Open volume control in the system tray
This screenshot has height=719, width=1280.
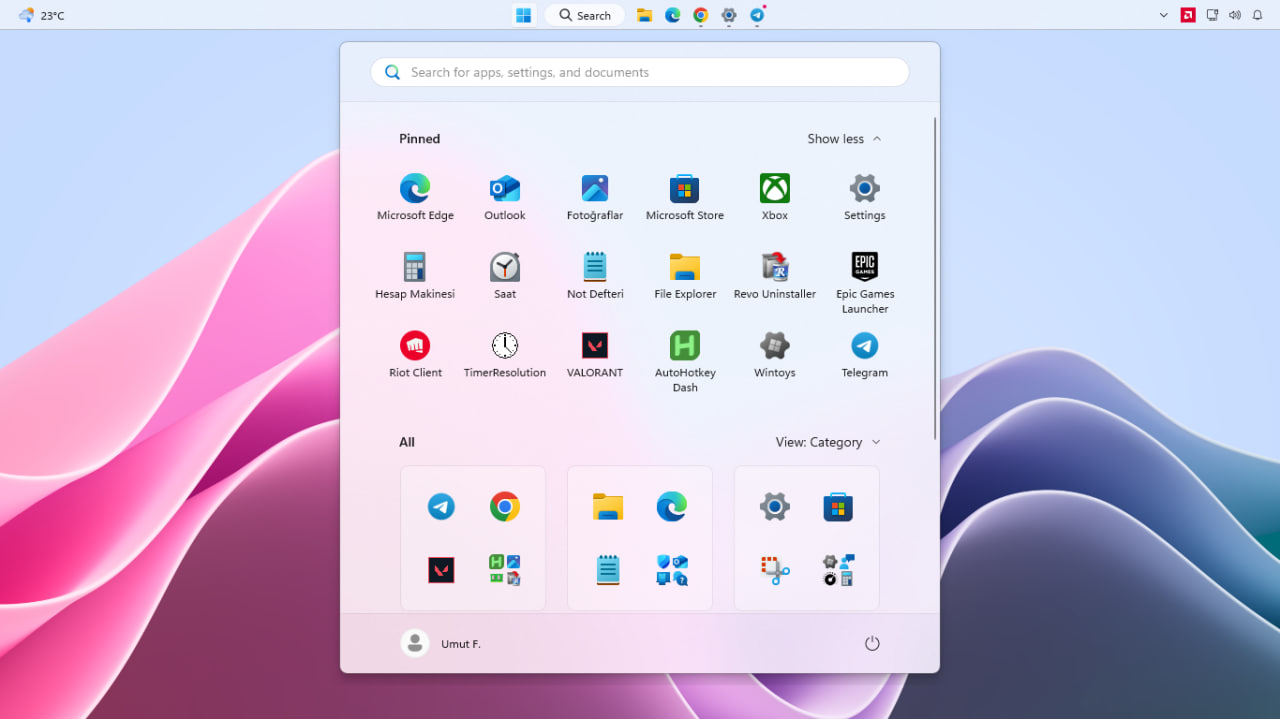(1235, 15)
